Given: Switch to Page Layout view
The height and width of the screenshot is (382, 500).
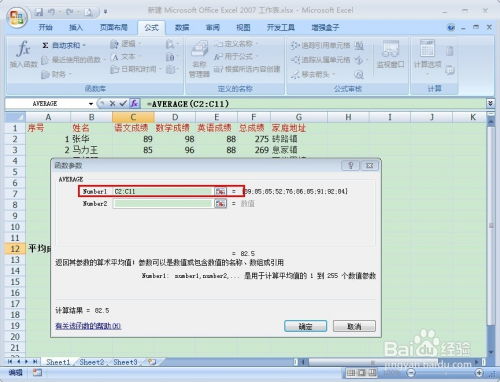Looking at the screenshot, I should click(361, 373).
